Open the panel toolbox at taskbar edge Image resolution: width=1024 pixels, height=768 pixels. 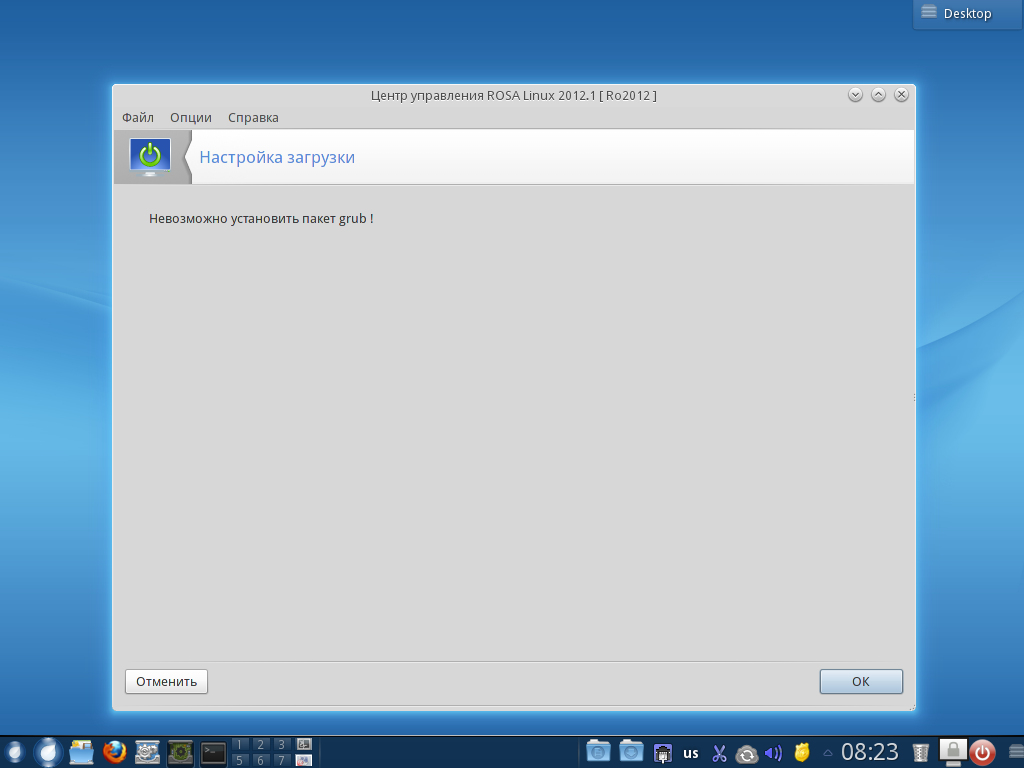click(1016, 753)
